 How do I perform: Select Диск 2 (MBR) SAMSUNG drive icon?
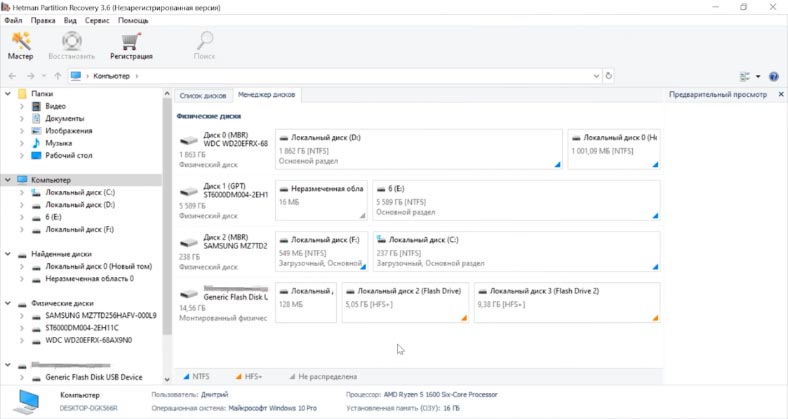click(x=189, y=243)
